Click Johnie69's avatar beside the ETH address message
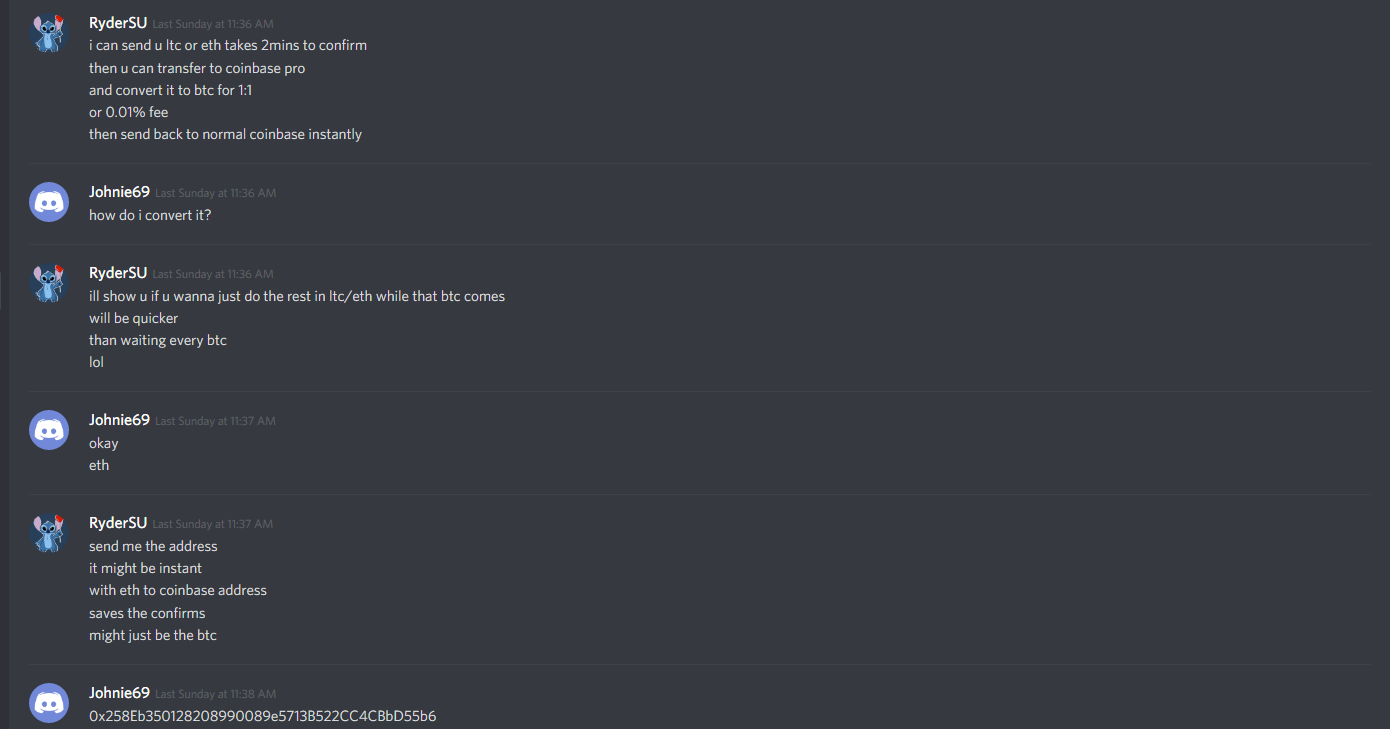1390x729 pixels. coord(49,703)
